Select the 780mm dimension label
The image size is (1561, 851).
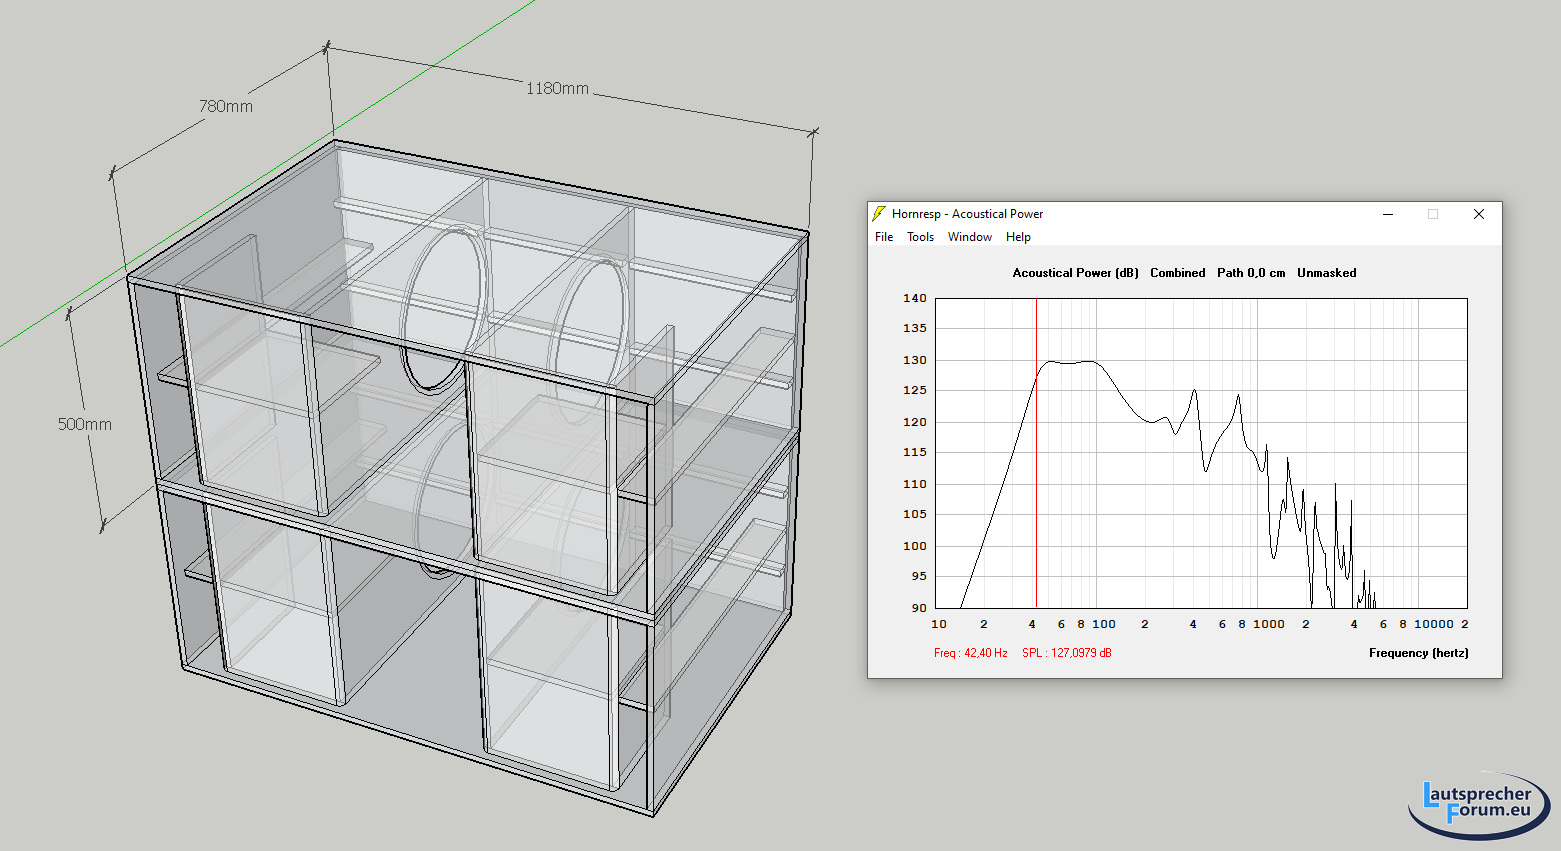(226, 107)
